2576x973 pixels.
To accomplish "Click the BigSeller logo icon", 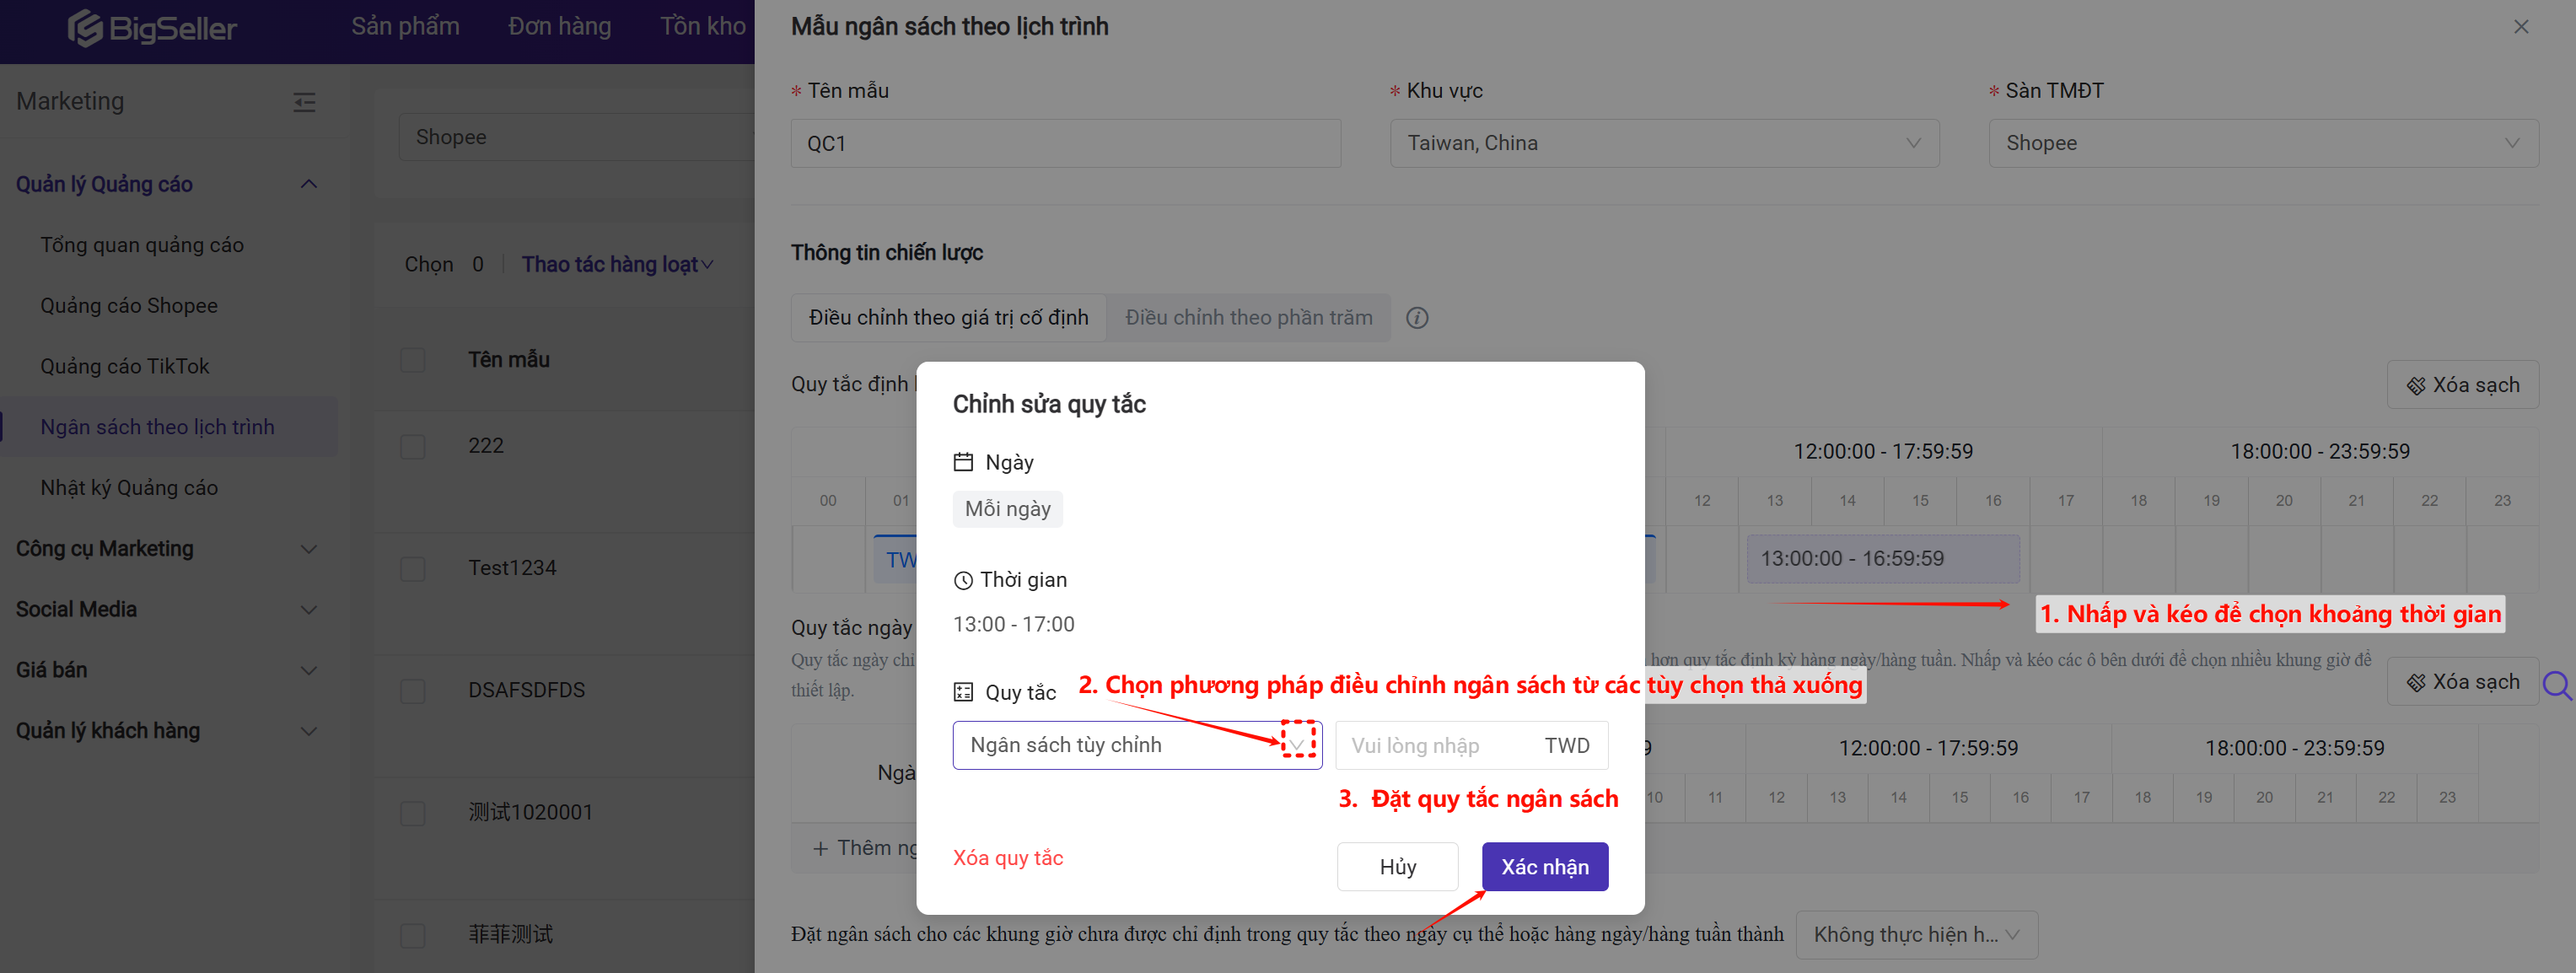I will [85, 28].
